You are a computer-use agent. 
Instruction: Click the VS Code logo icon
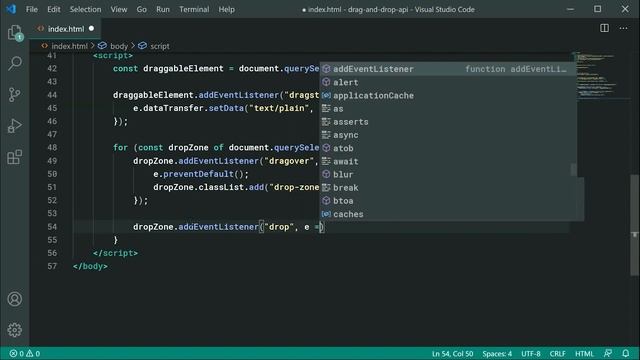click(x=11, y=9)
